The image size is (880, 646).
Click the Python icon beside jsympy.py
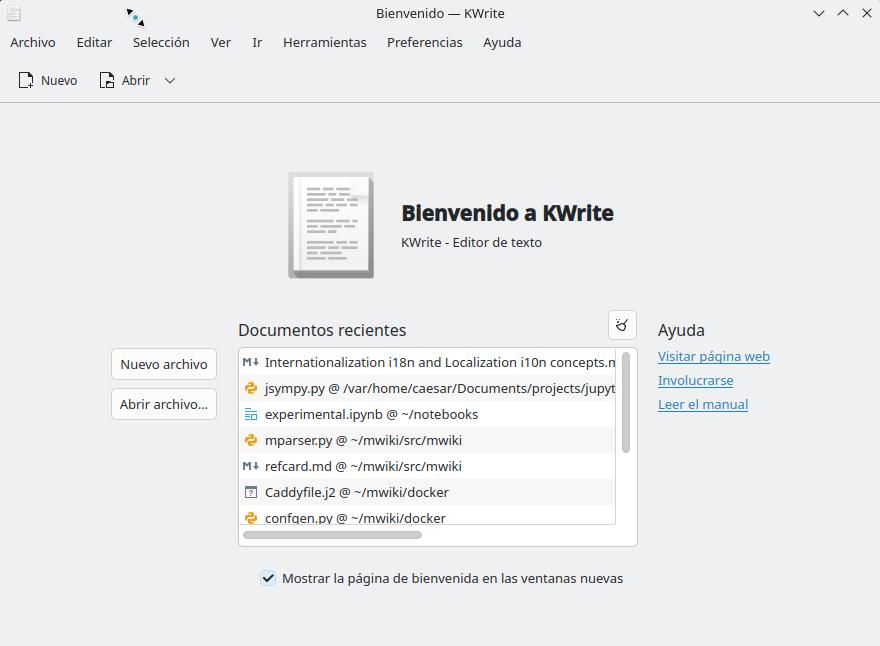(x=251, y=388)
